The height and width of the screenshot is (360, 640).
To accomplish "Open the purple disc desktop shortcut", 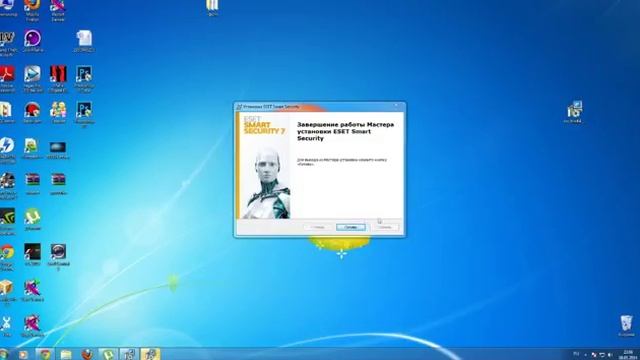I will tap(32, 38).
